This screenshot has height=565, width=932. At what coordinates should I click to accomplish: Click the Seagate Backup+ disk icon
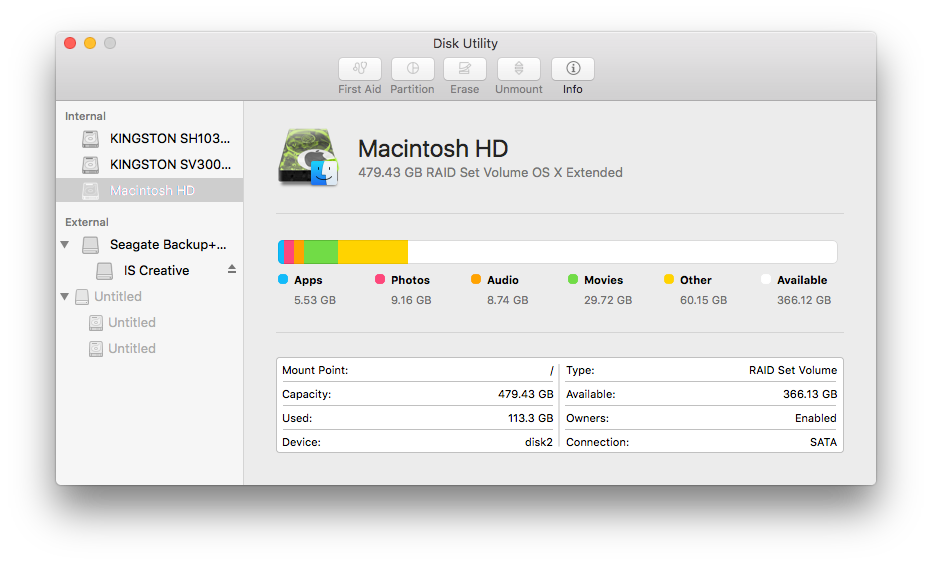coord(91,245)
